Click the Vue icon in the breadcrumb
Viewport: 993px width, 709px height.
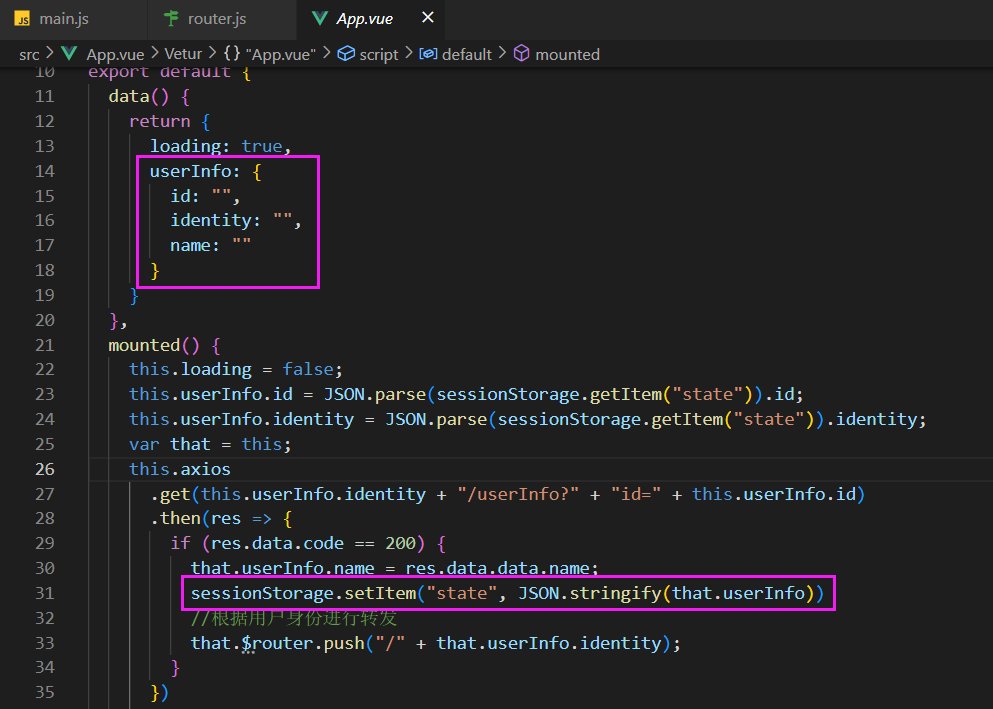click(x=69, y=54)
